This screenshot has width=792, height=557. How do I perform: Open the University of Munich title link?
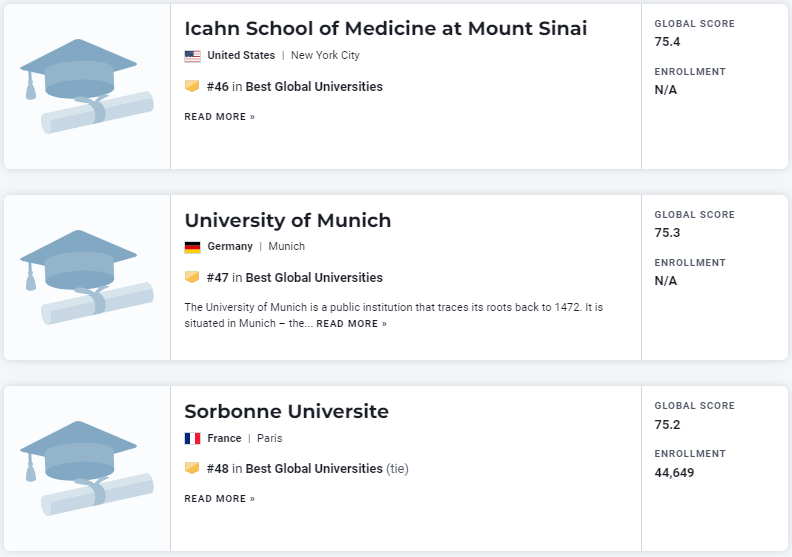[x=288, y=220]
